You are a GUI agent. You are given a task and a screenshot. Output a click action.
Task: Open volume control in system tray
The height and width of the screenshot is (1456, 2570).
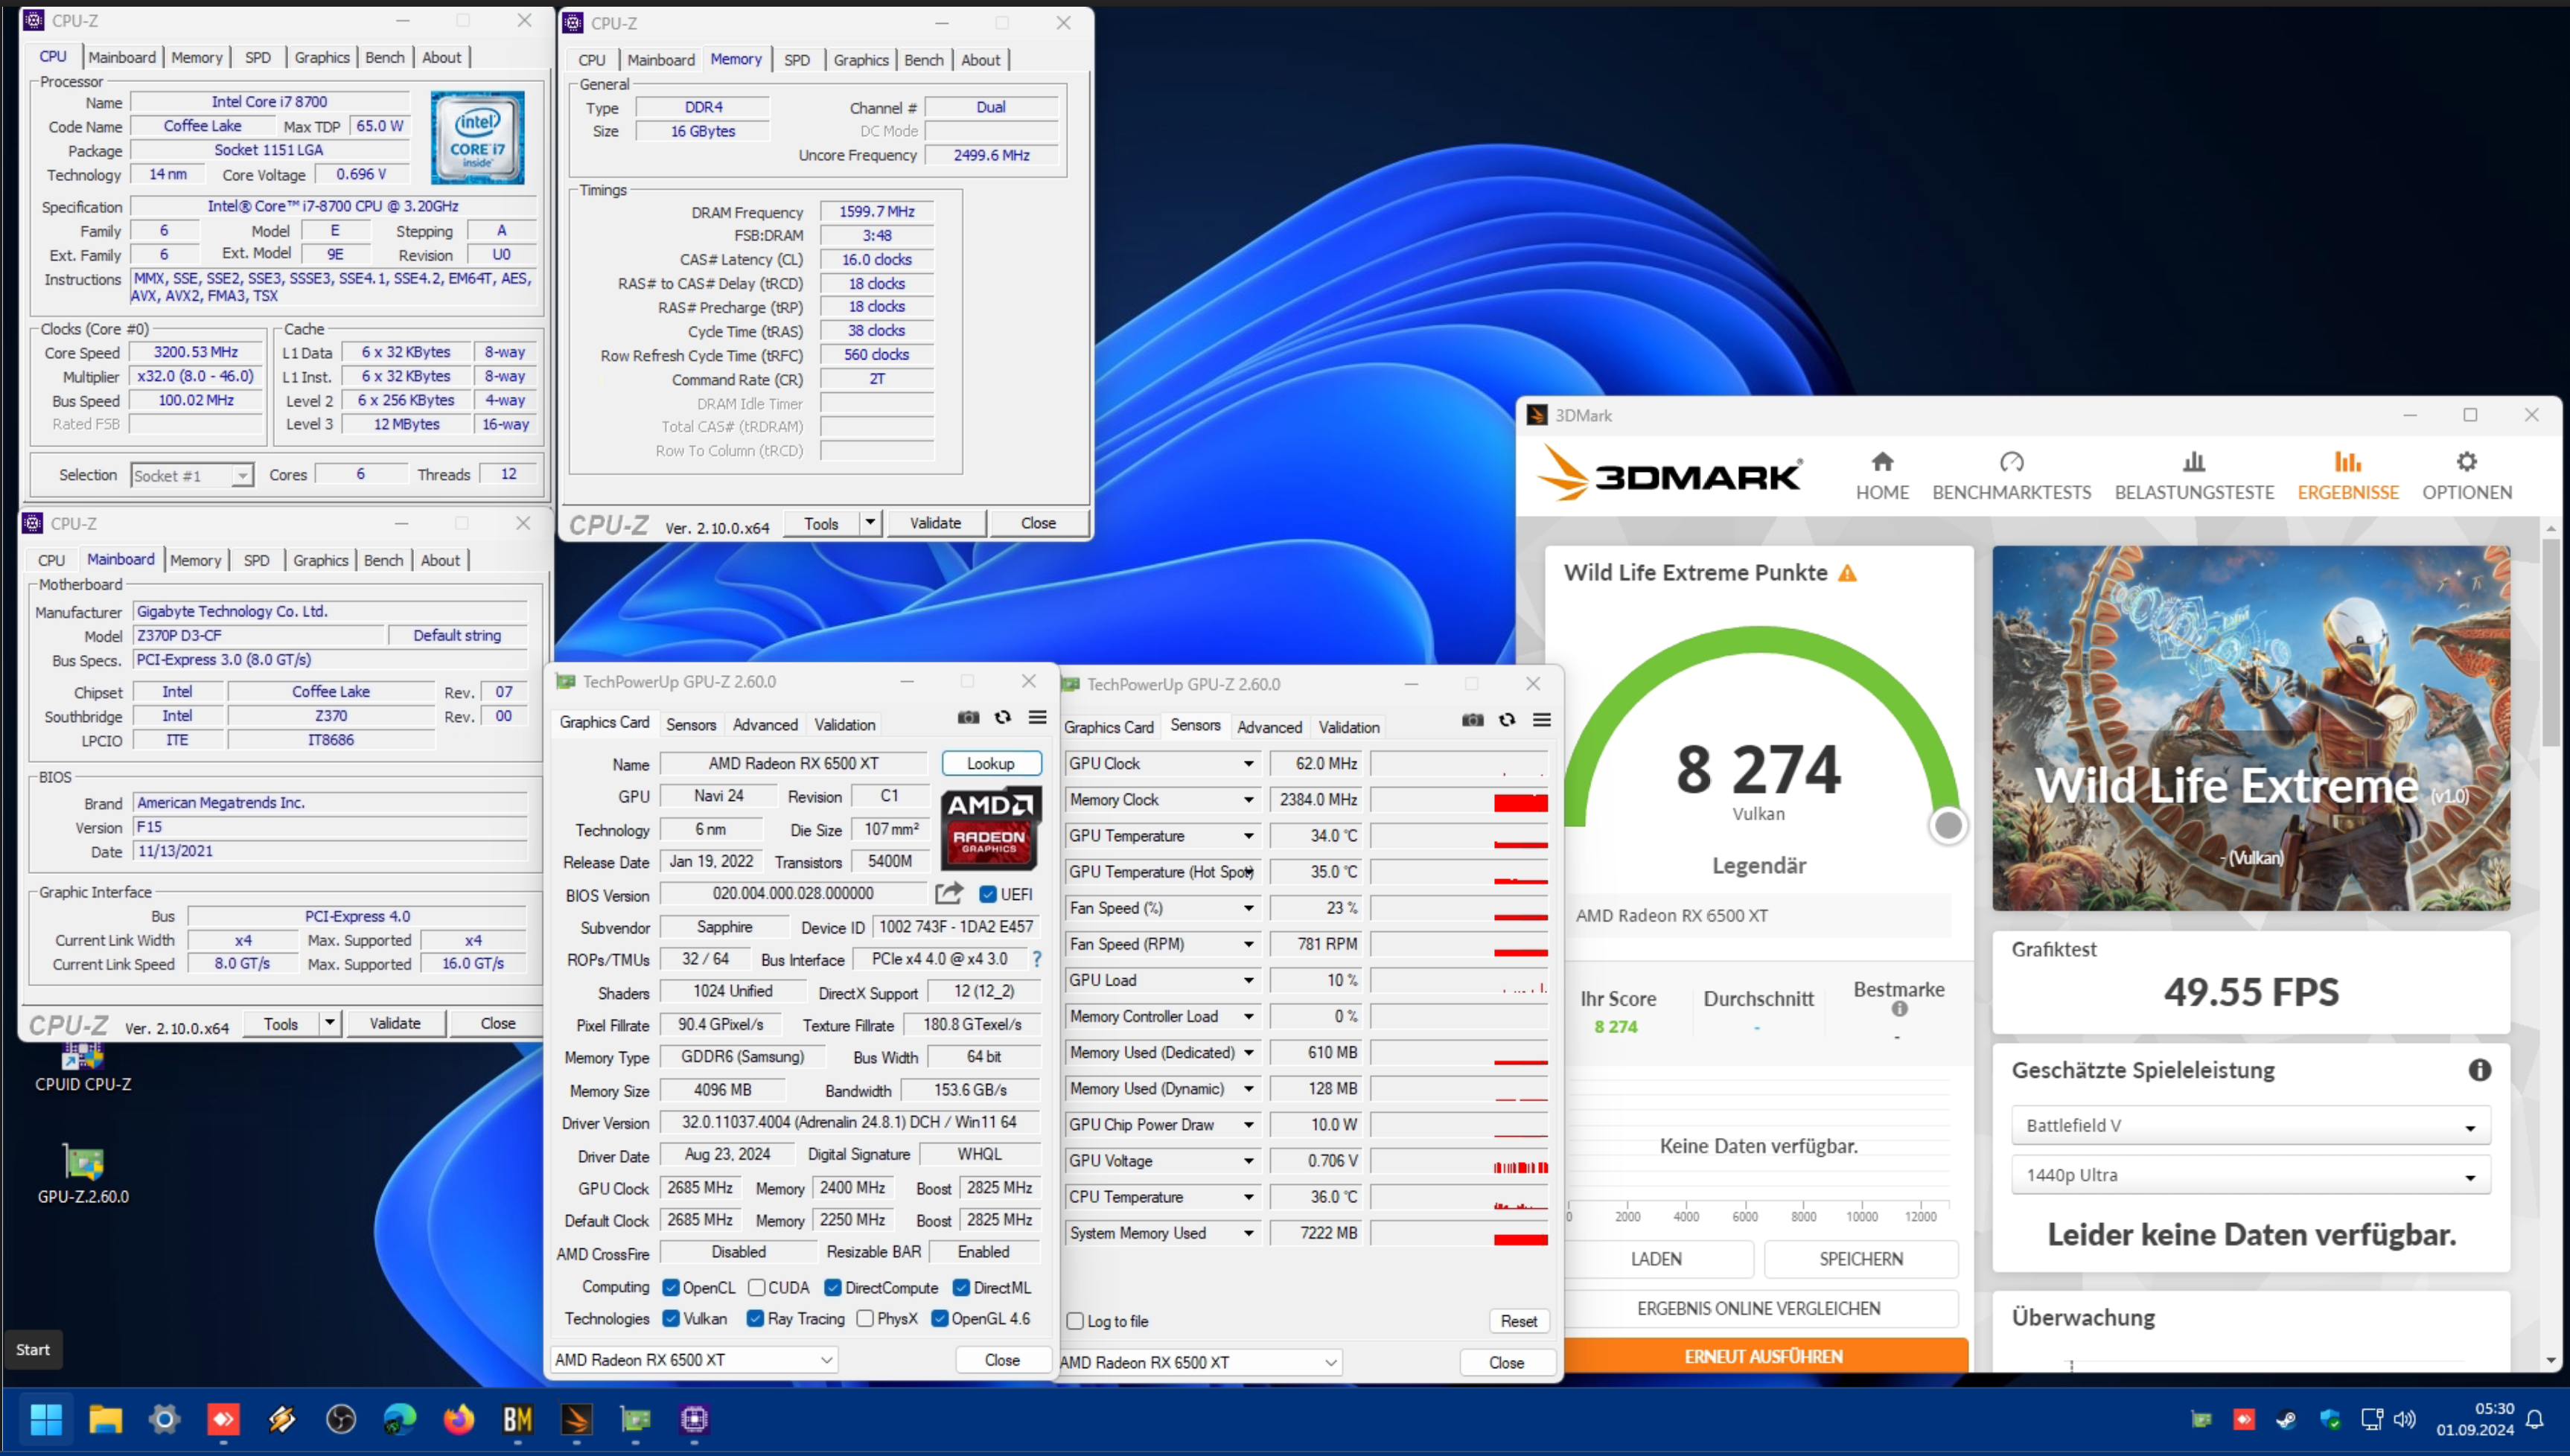click(x=2405, y=1419)
